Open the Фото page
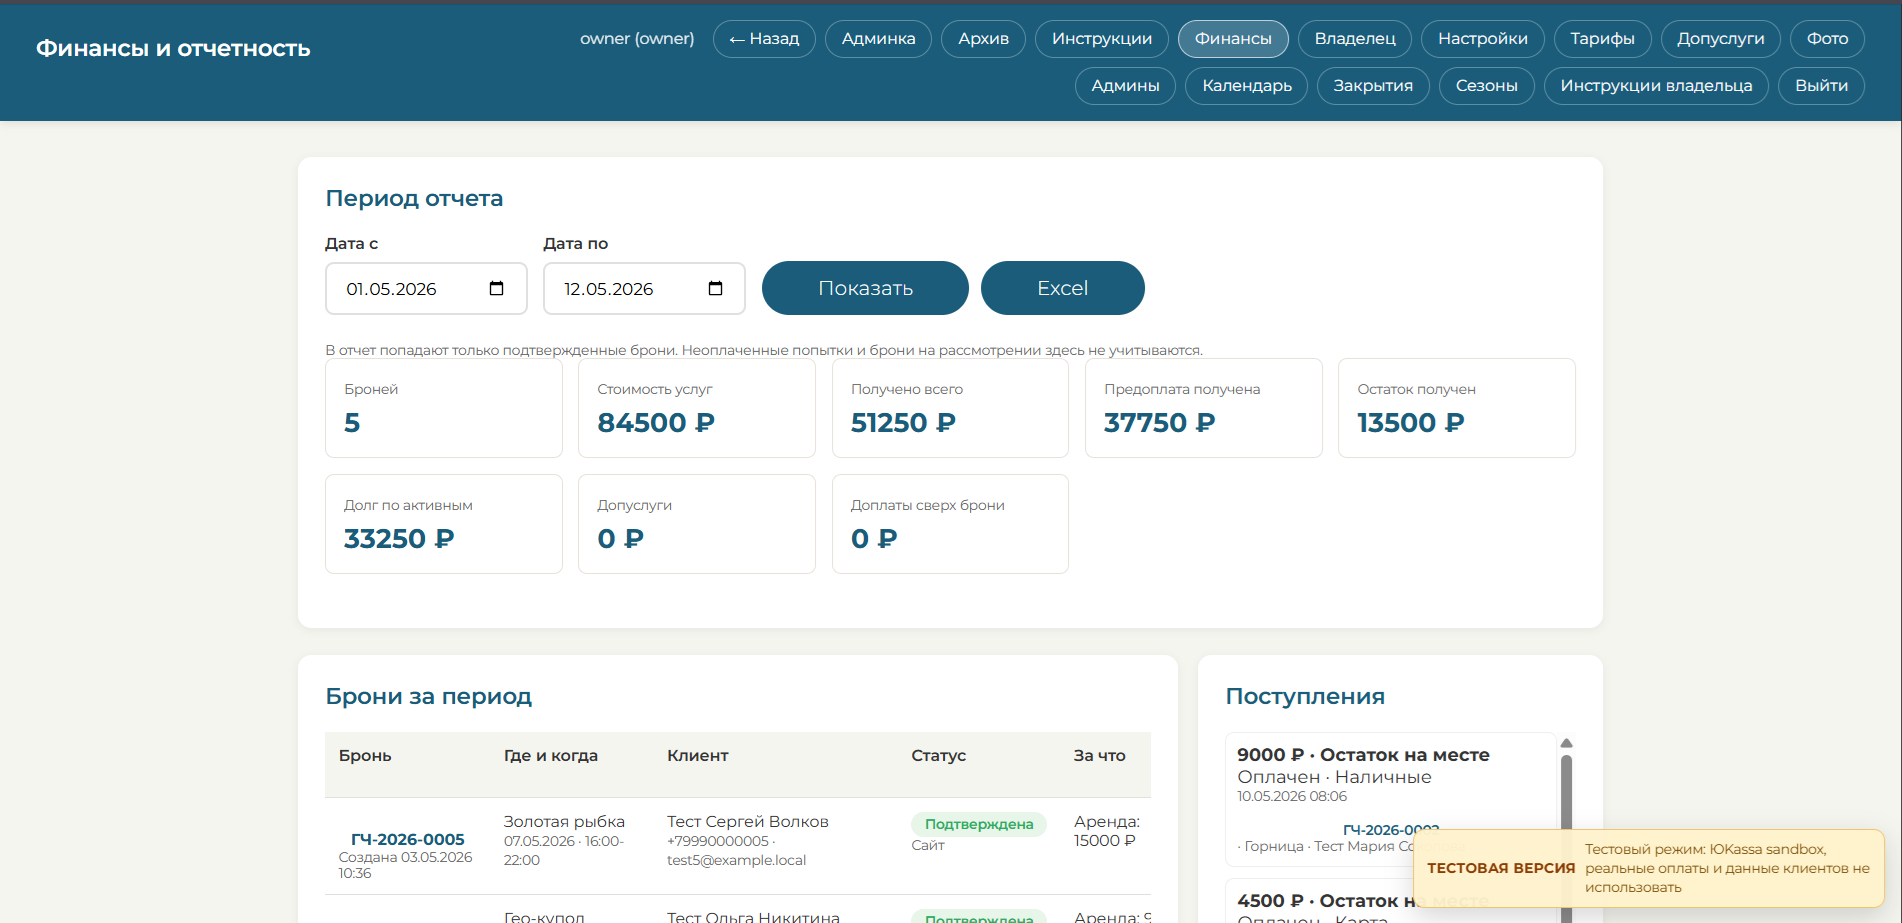Viewport: 1902px width, 923px height. pos(1827,39)
